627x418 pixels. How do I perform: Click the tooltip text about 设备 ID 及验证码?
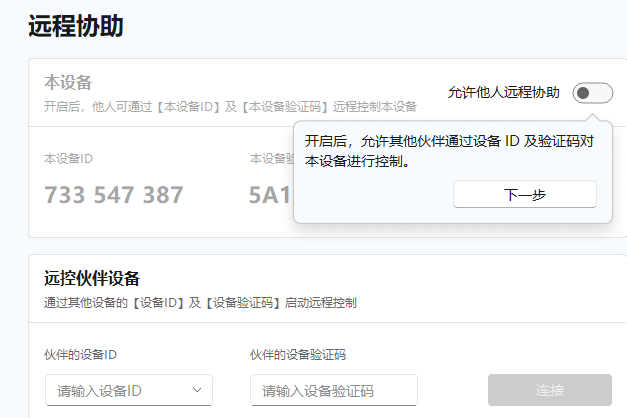[449, 151]
